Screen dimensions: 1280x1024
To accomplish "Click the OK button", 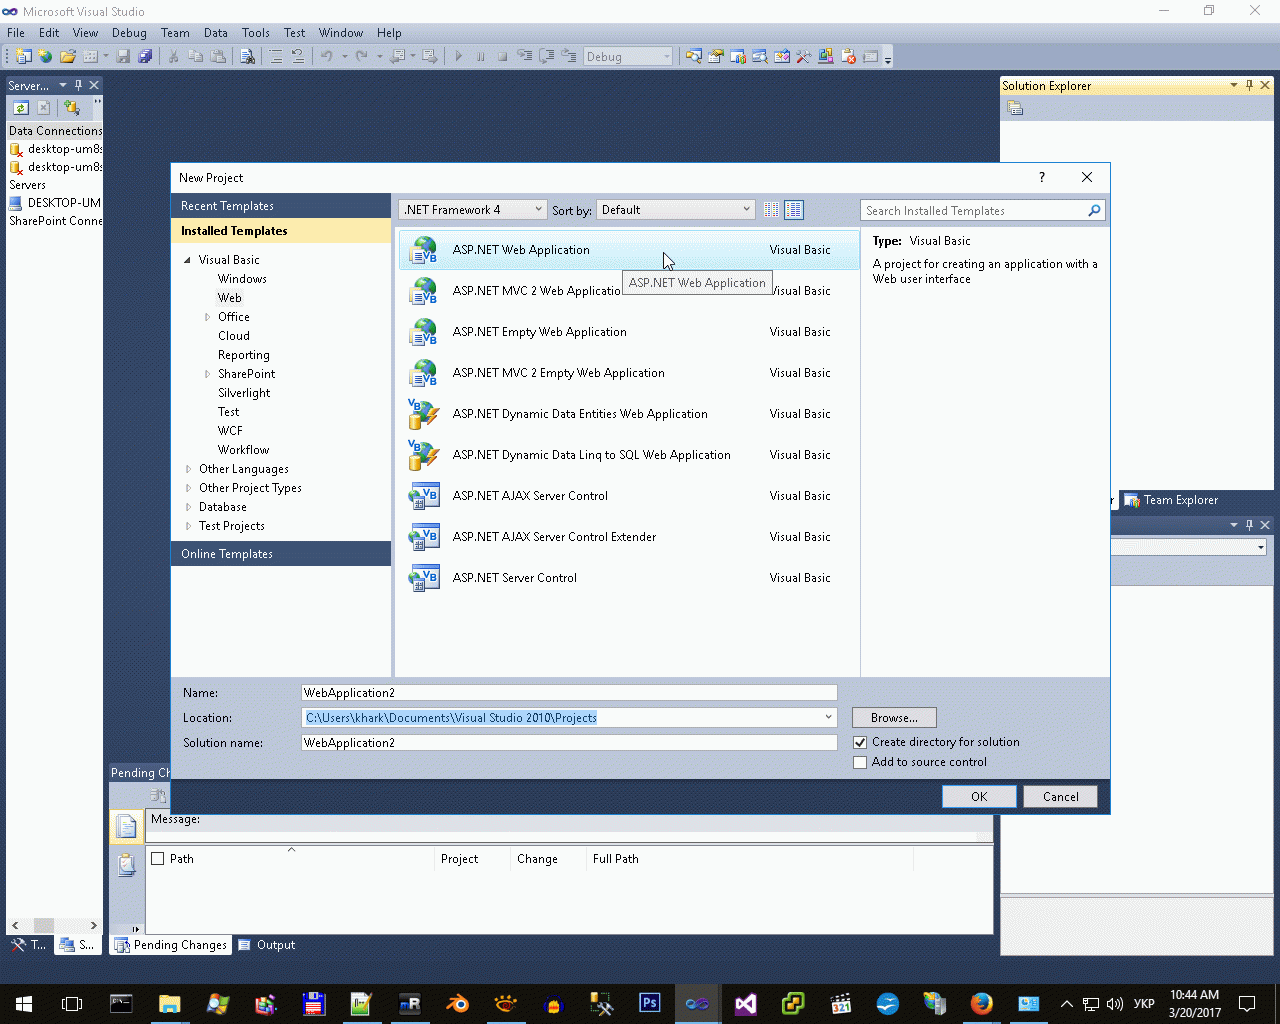I will click(x=979, y=797).
